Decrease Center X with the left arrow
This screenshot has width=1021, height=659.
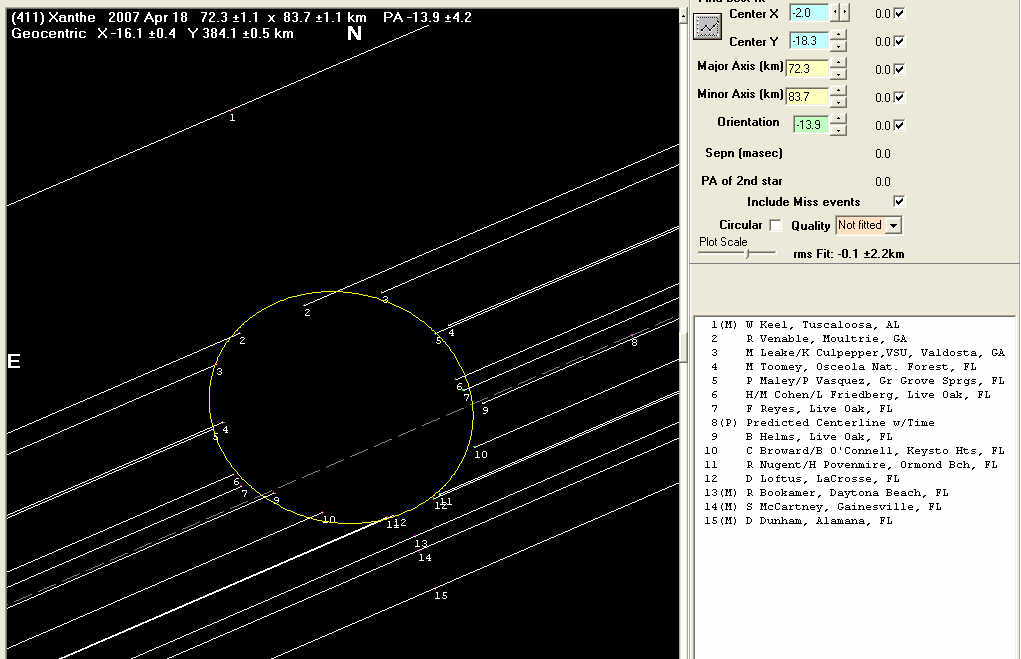835,12
